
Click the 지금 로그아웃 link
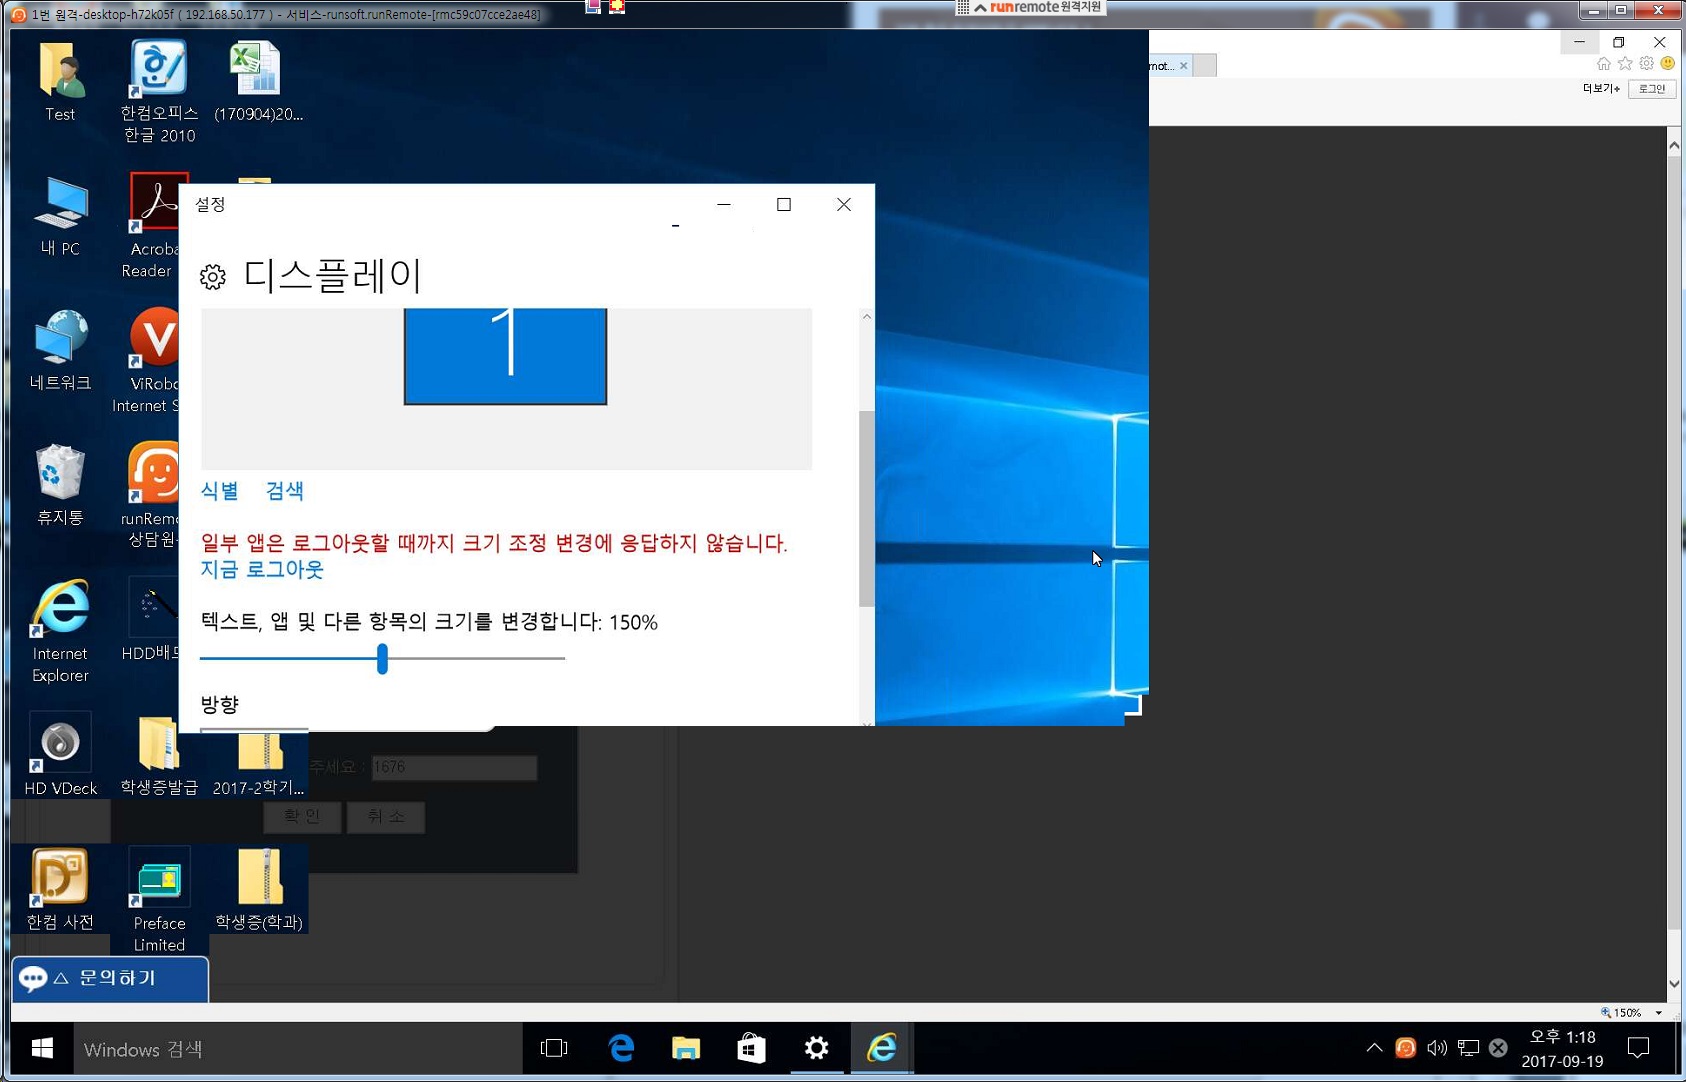pyautogui.click(x=262, y=570)
